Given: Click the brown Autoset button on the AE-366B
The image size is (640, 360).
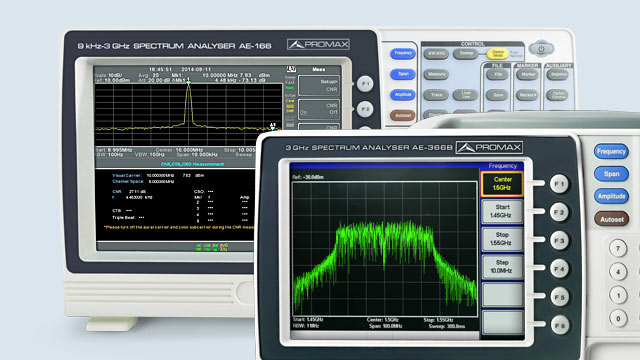Looking at the screenshot, I should pyautogui.click(x=611, y=219).
